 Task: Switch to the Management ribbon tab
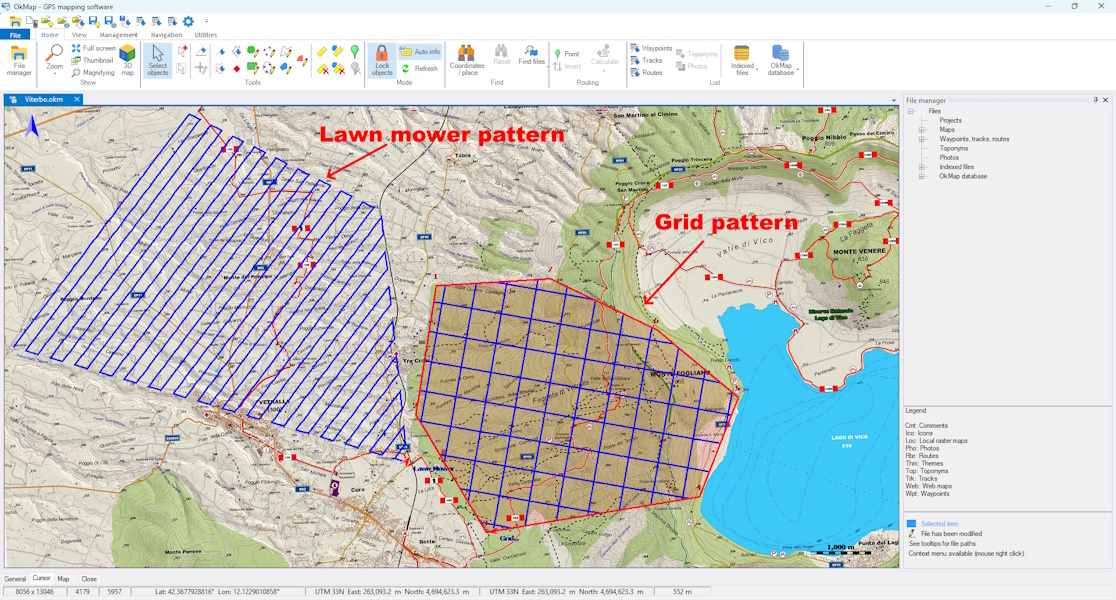pos(118,35)
